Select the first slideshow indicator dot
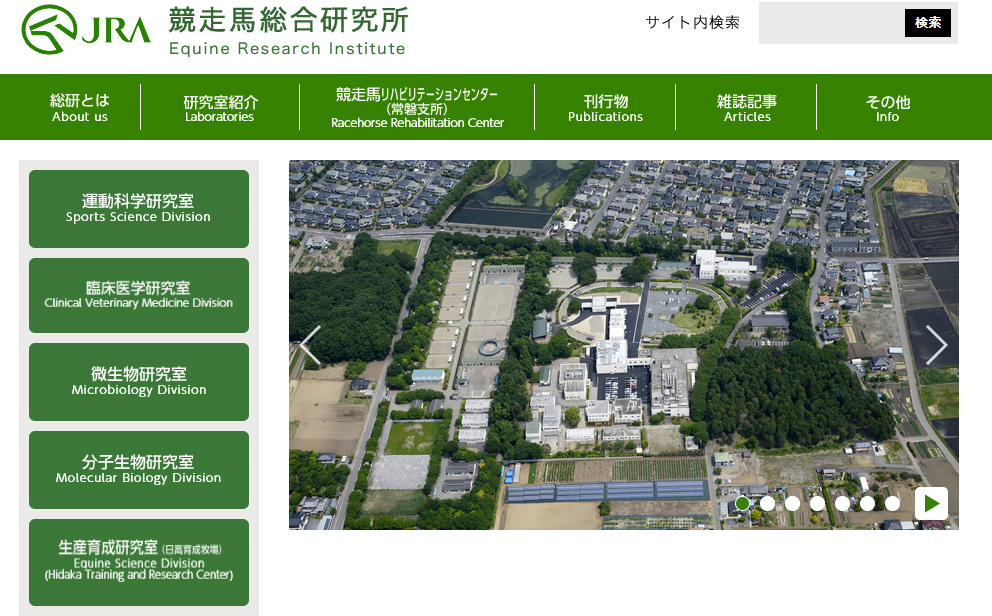Viewport: 992px width, 616px height. (x=743, y=503)
